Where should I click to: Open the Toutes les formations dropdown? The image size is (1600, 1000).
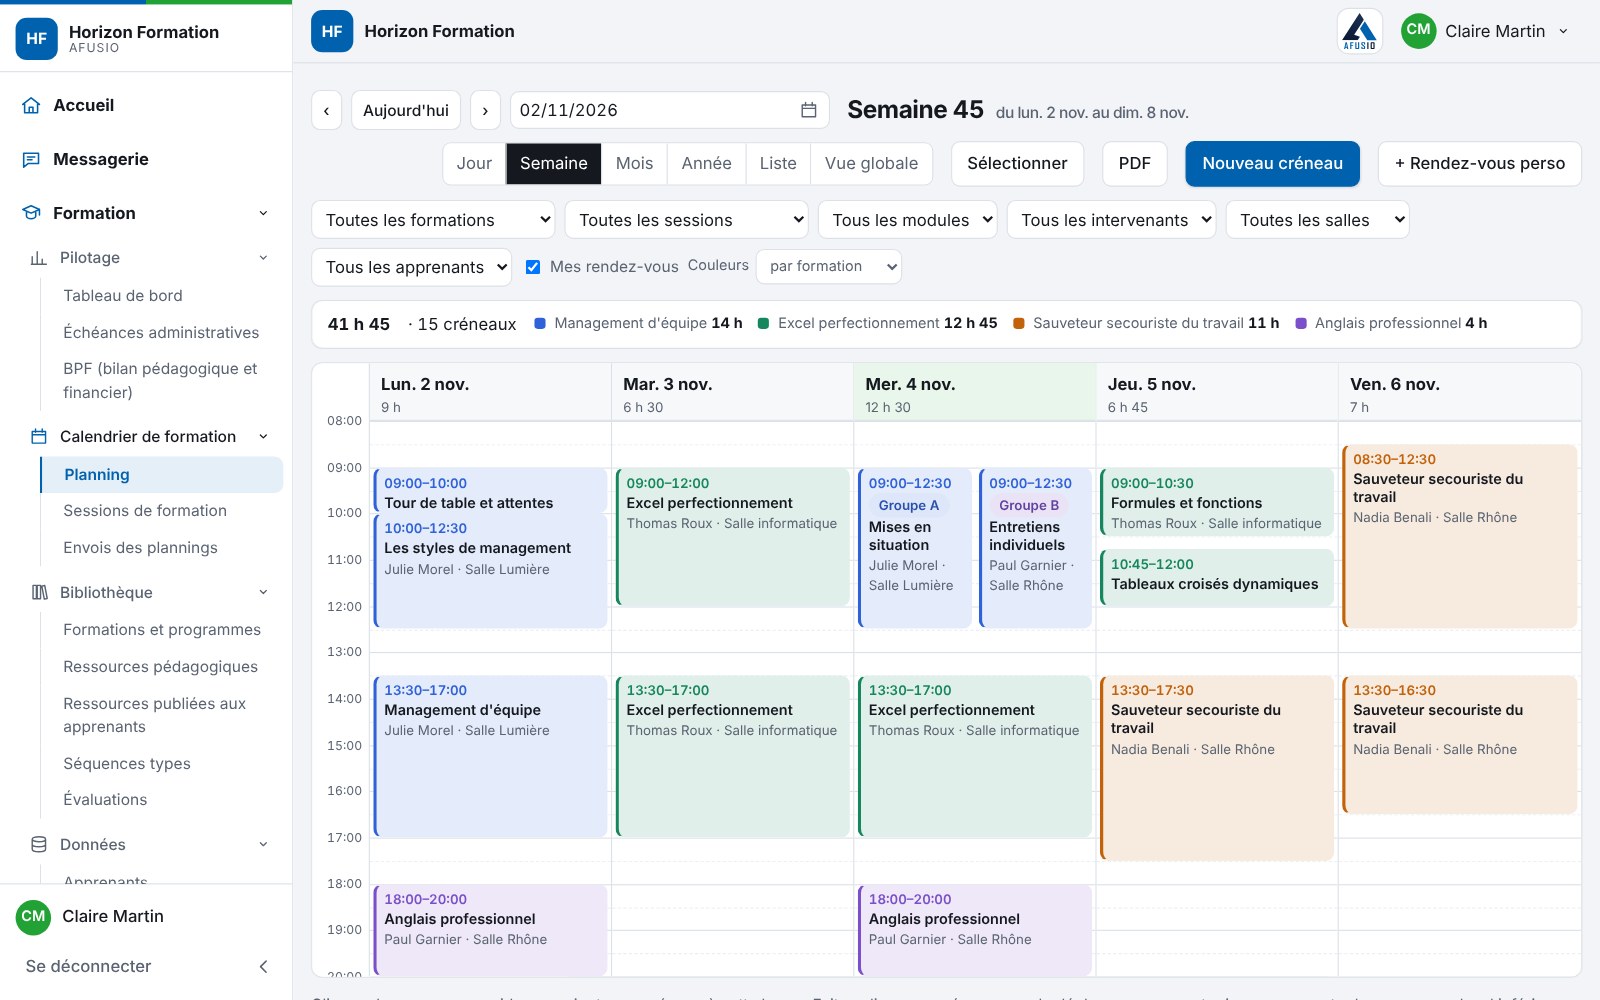pyautogui.click(x=433, y=220)
